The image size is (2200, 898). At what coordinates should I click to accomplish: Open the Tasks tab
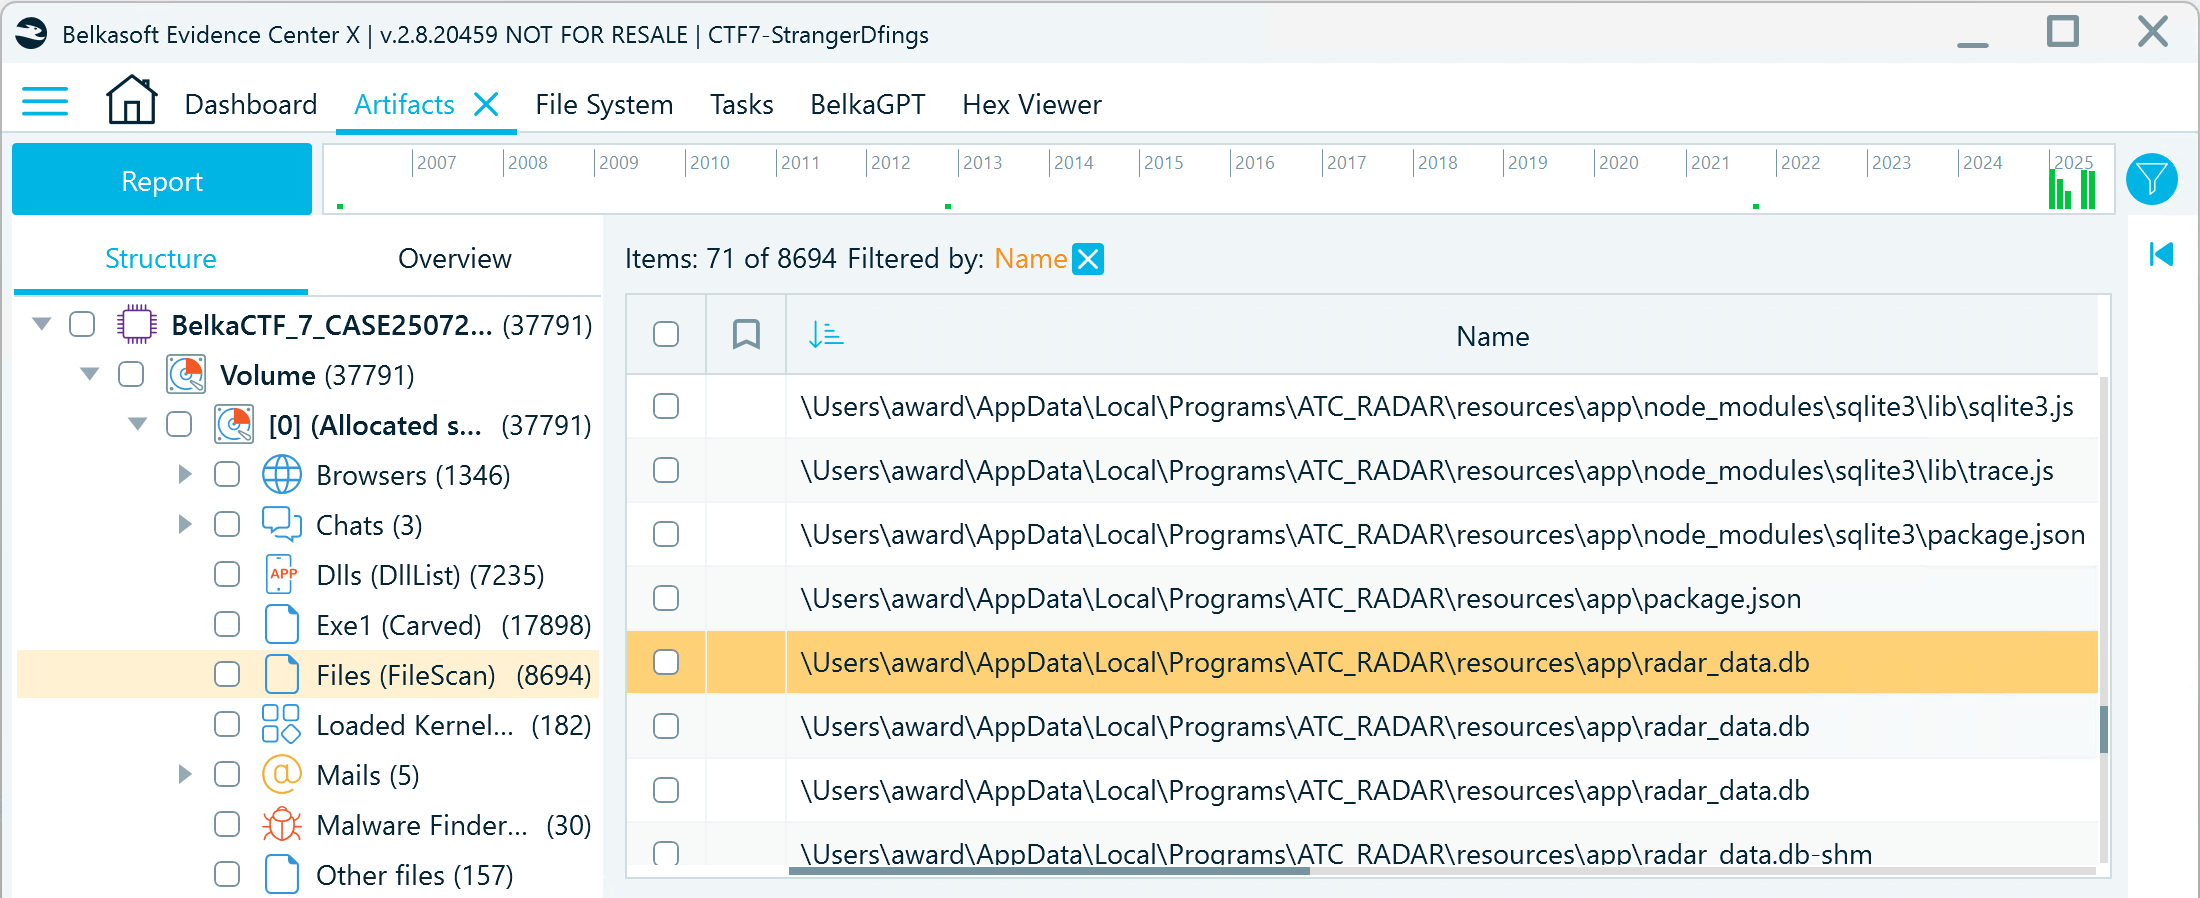742,104
